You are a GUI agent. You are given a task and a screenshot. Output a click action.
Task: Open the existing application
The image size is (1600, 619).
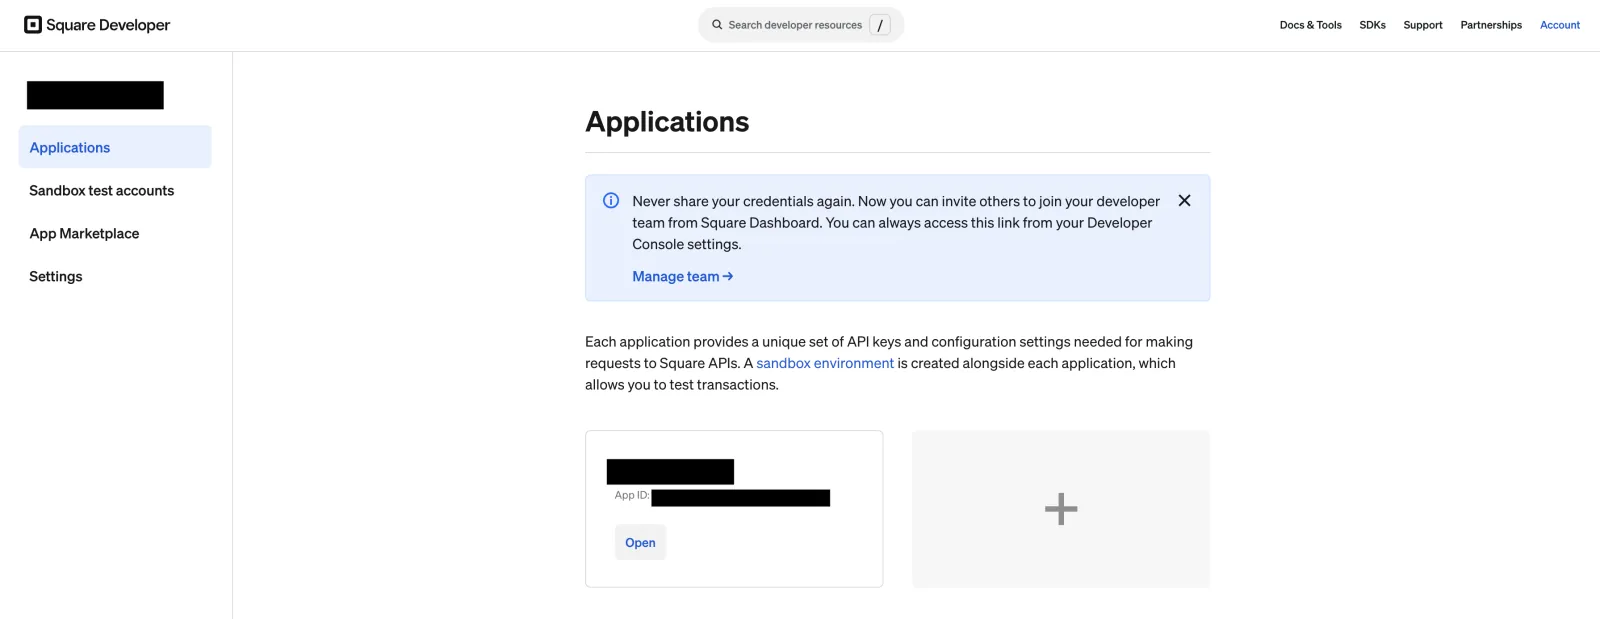(640, 543)
